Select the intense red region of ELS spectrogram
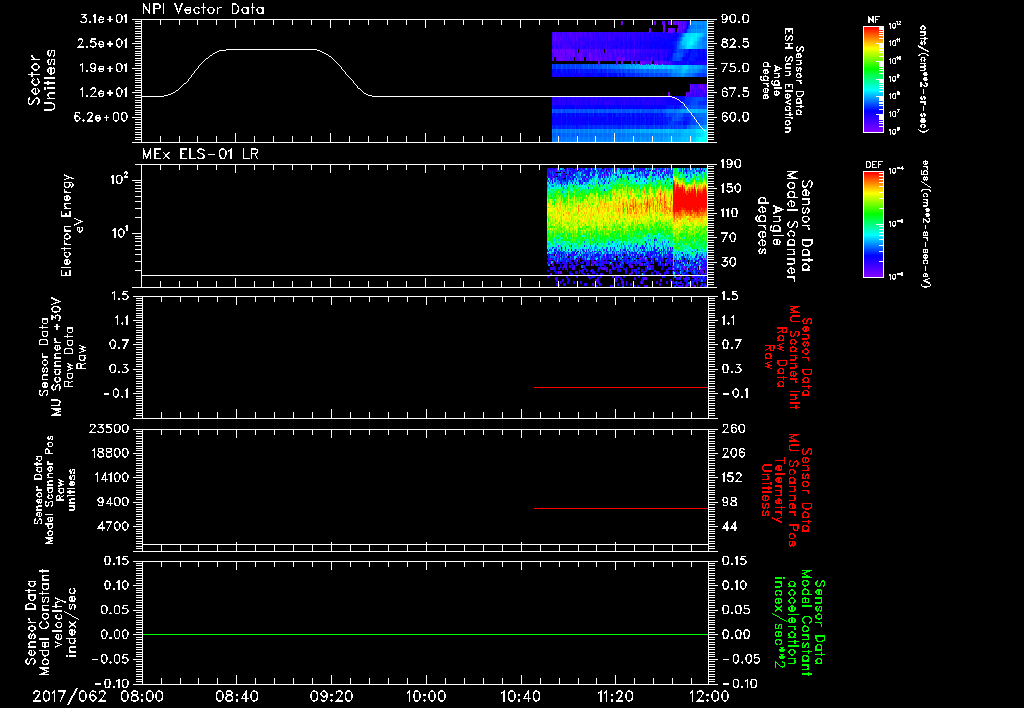This screenshot has width=1024, height=708. (690, 199)
